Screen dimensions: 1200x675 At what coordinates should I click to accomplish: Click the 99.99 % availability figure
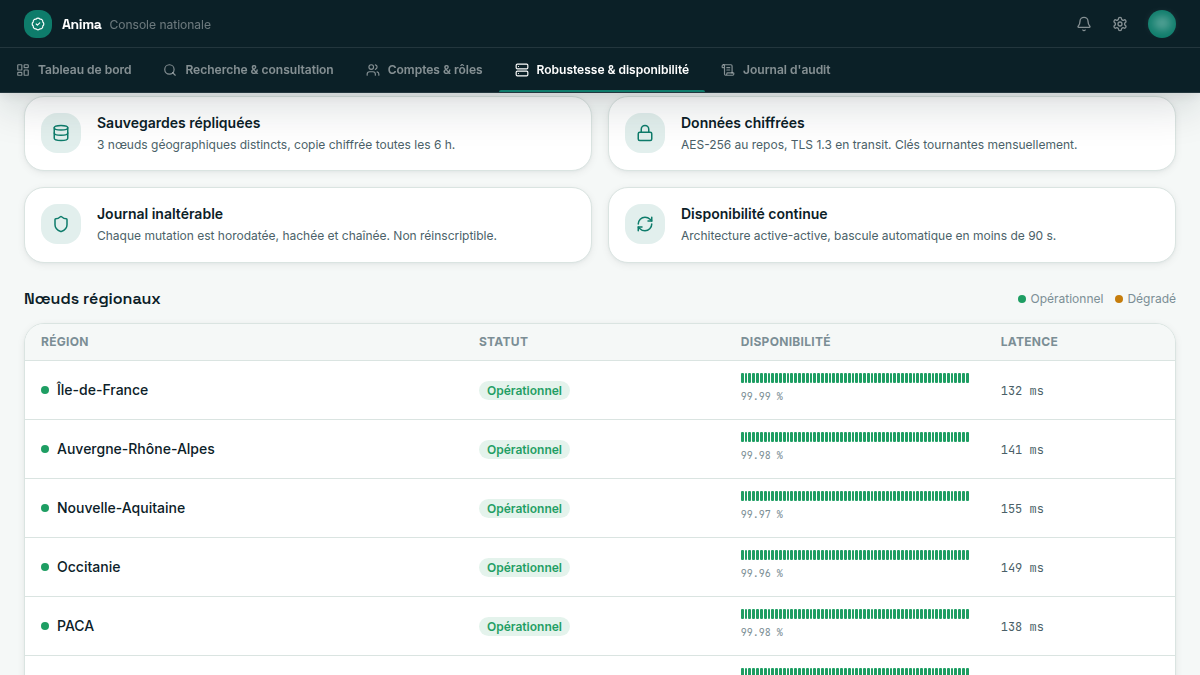pos(762,396)
